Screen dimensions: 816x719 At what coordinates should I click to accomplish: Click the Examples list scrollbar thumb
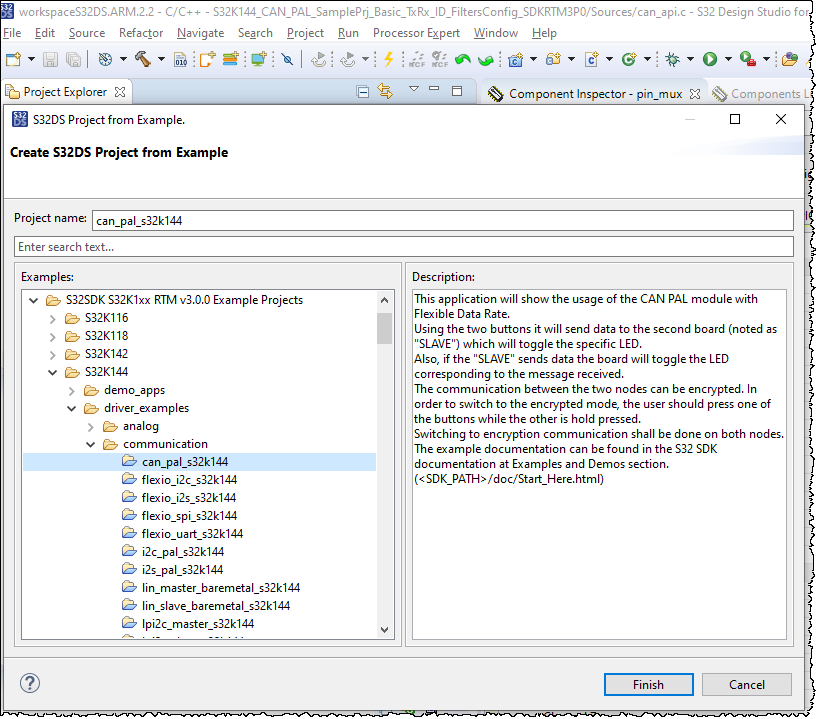[x=385, y=328]
